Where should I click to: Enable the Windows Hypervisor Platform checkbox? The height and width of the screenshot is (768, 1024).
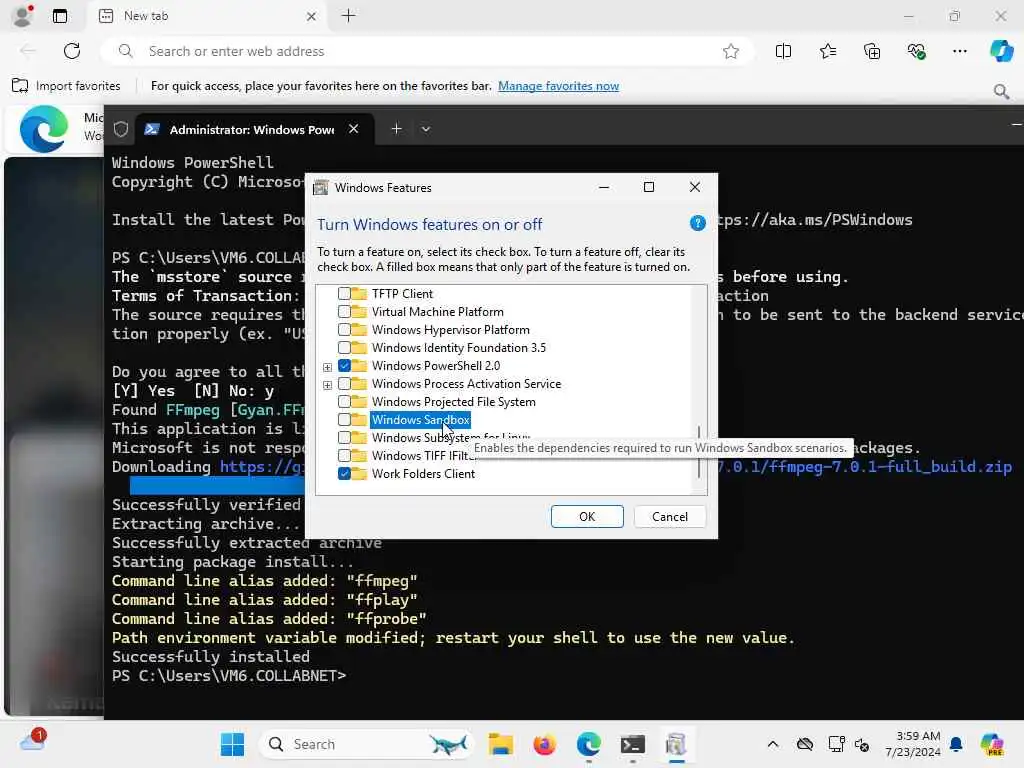pyautogui.click(x=344, y=330)
